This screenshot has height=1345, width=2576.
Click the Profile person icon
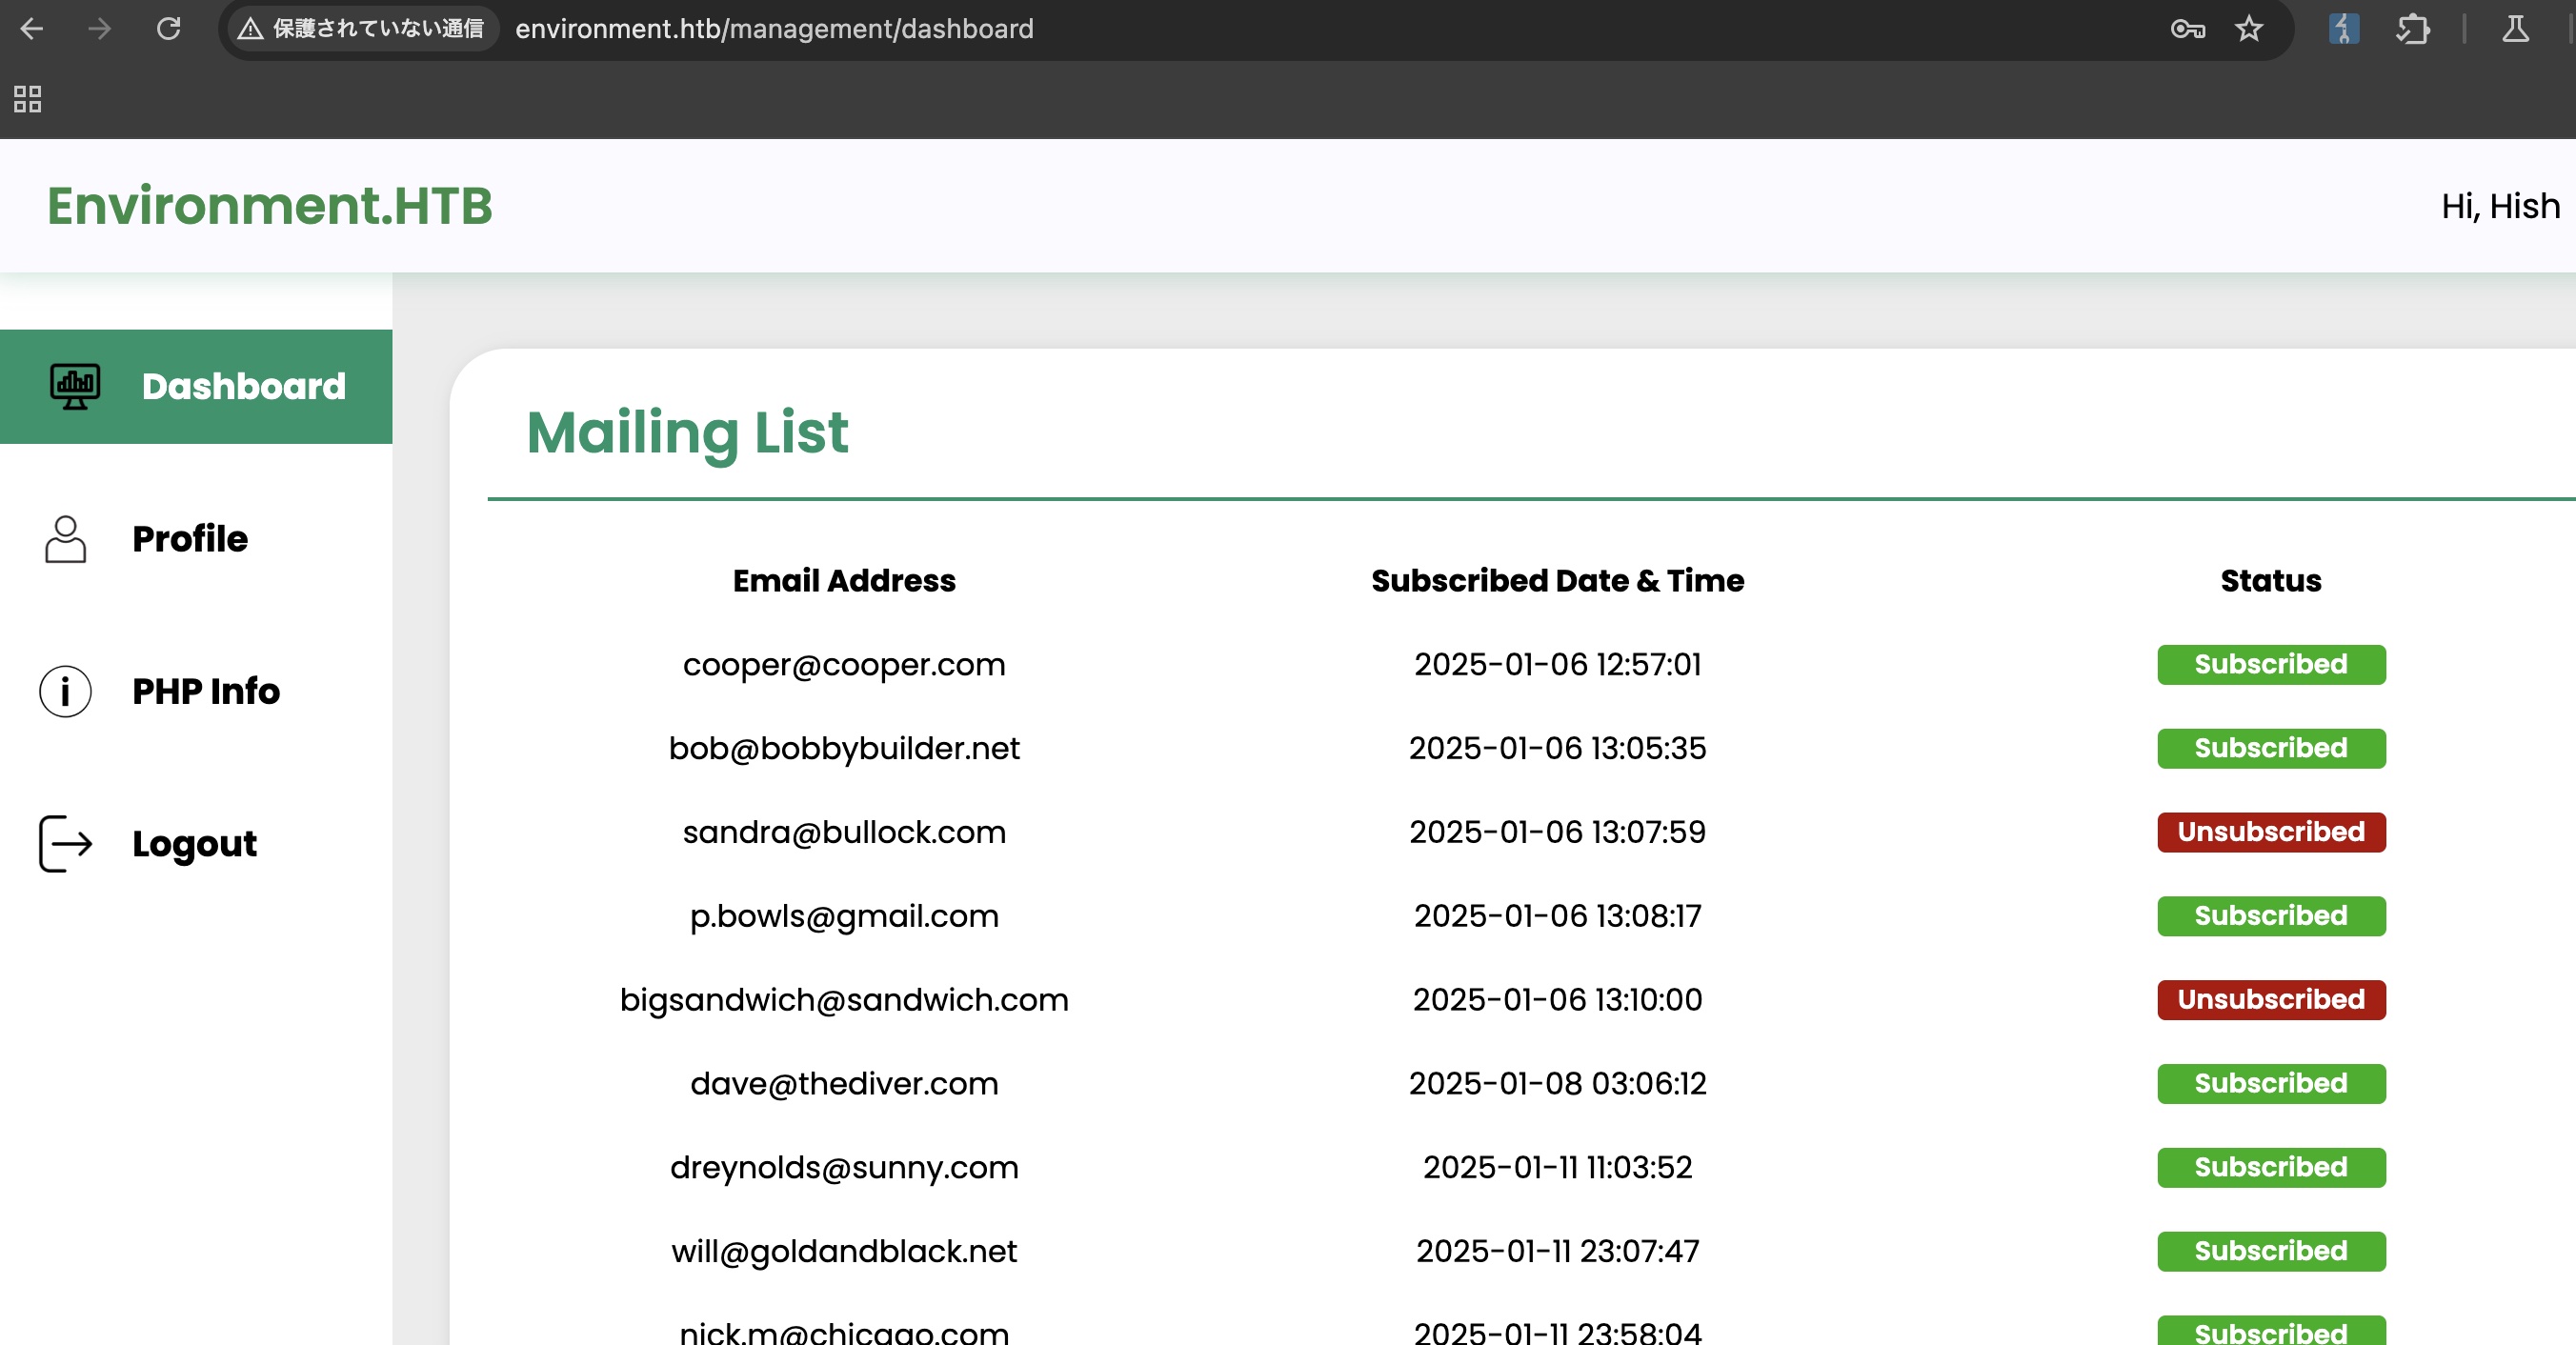pyautogui.click(x=66, y=539)
